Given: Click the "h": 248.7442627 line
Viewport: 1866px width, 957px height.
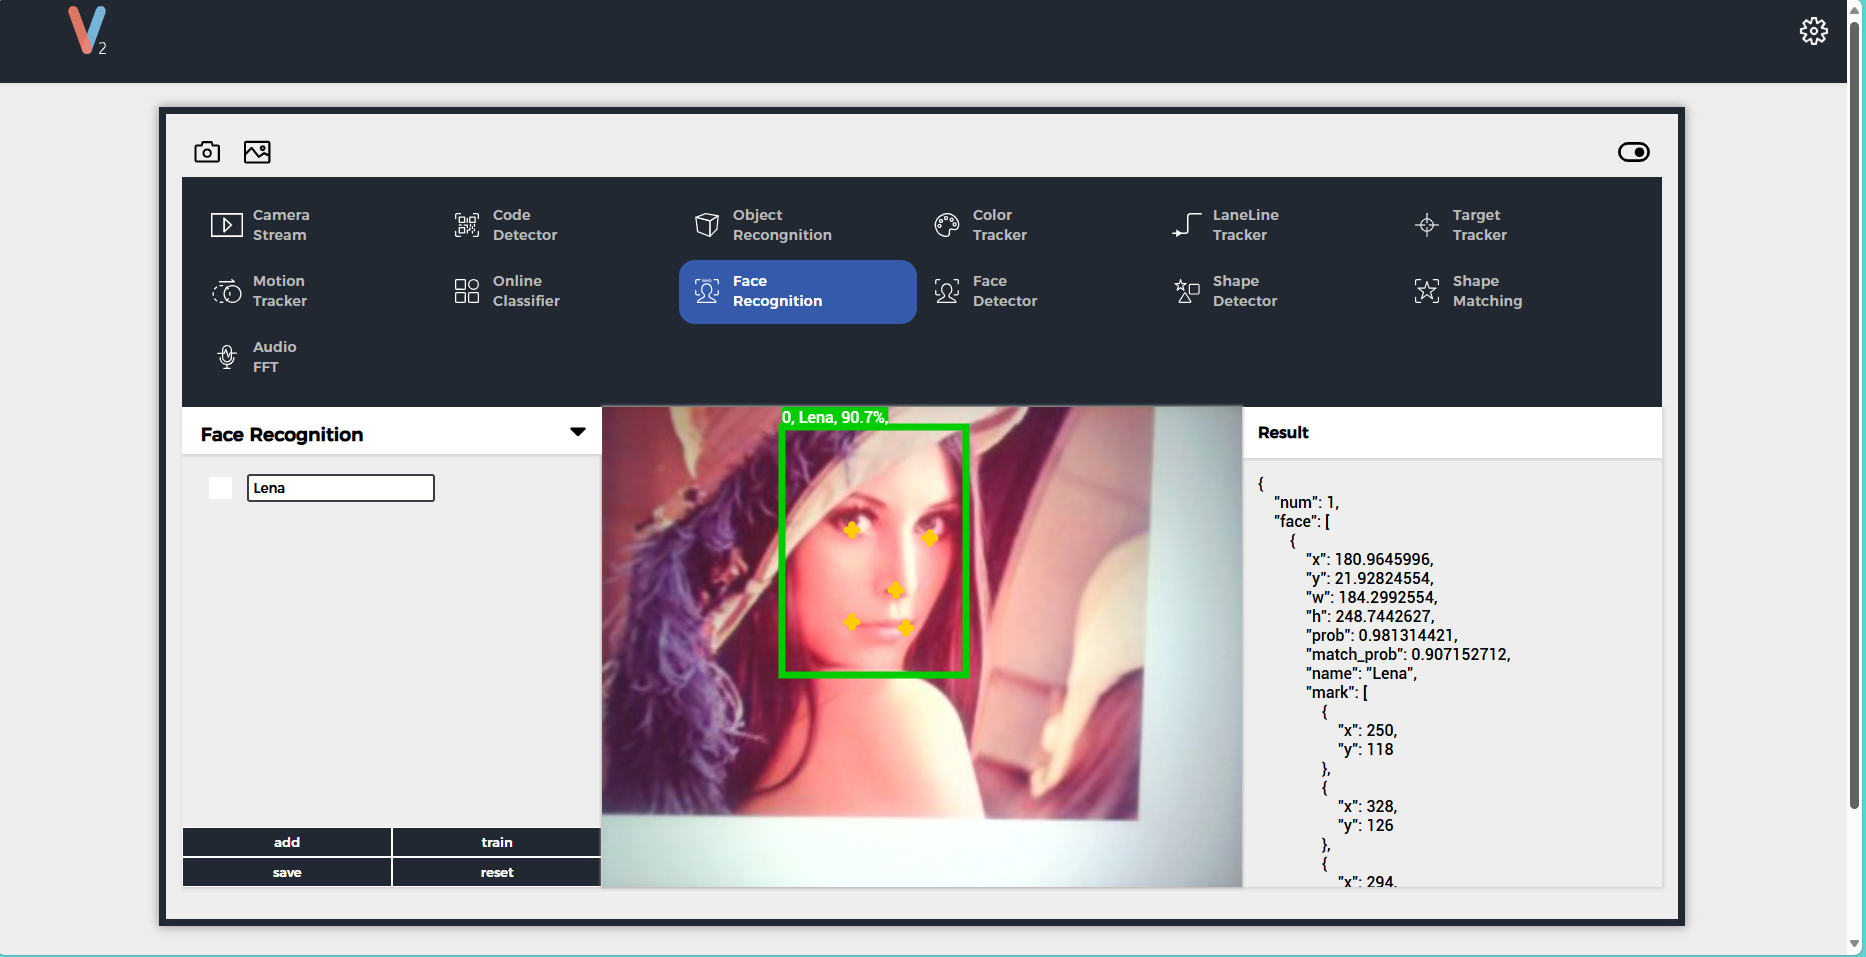Looking at the screenshot, I should tap(1370, 616).
